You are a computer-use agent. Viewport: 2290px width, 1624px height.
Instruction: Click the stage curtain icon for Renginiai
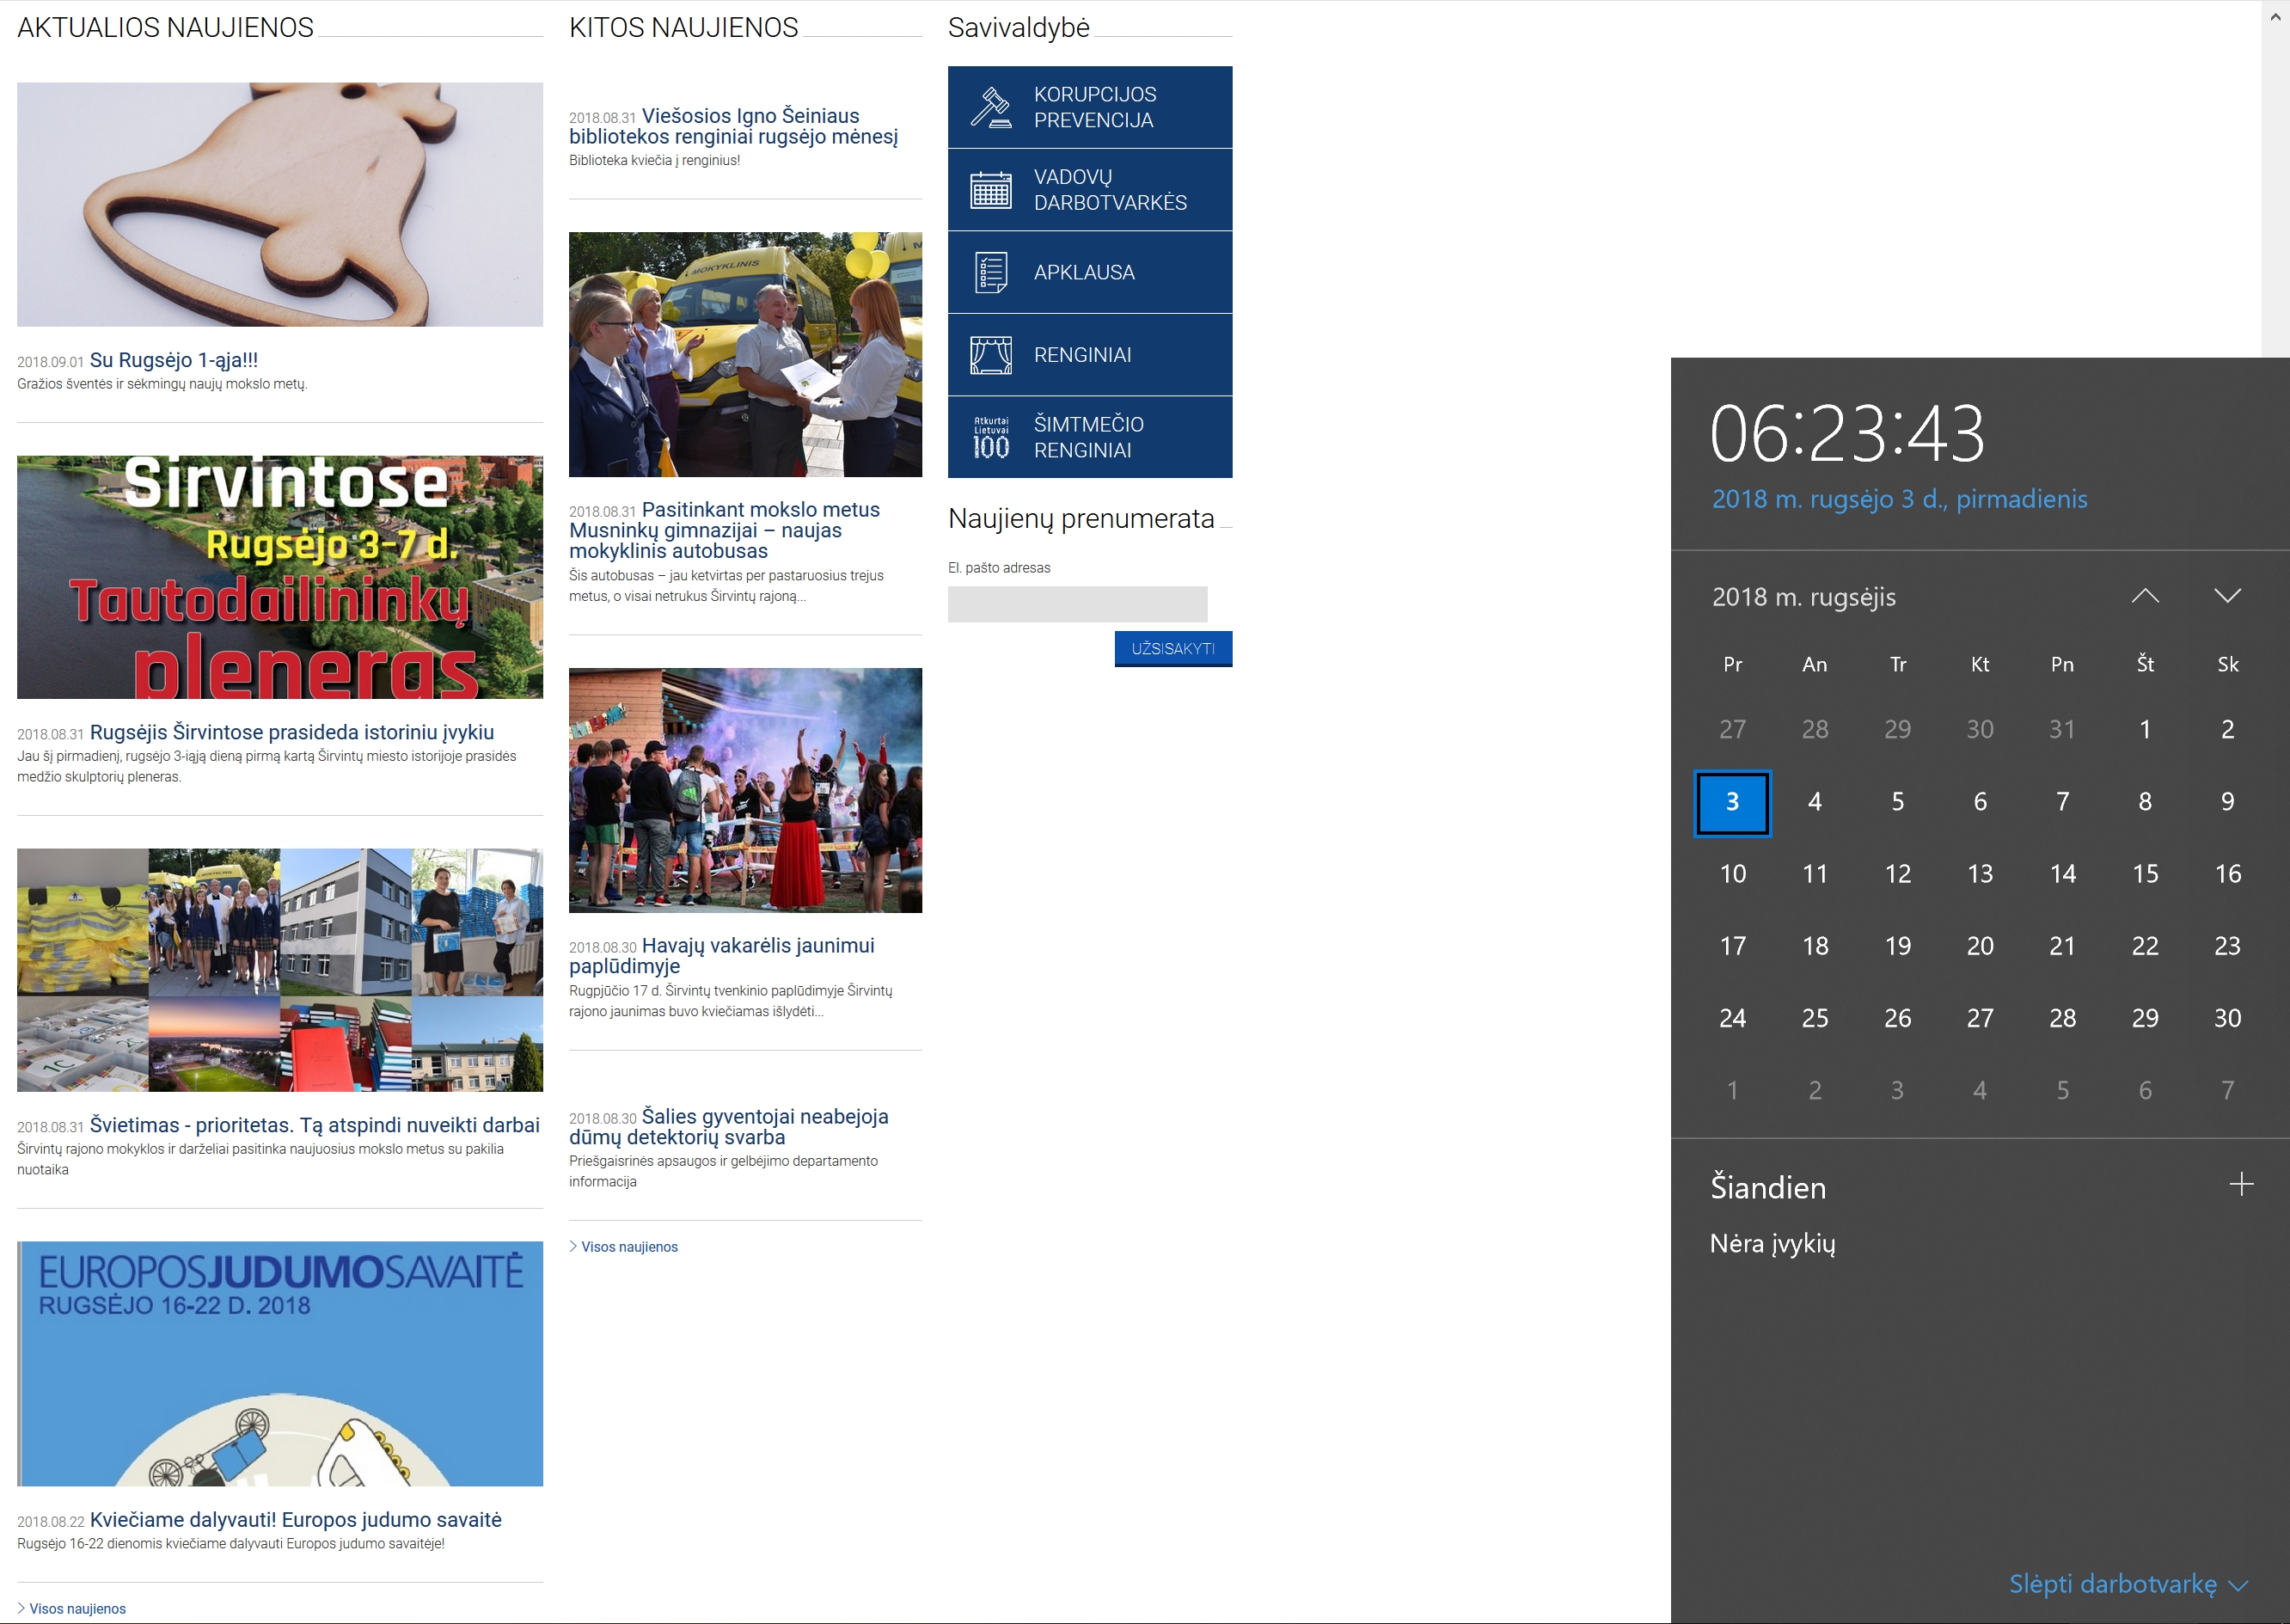coord(990,355)
